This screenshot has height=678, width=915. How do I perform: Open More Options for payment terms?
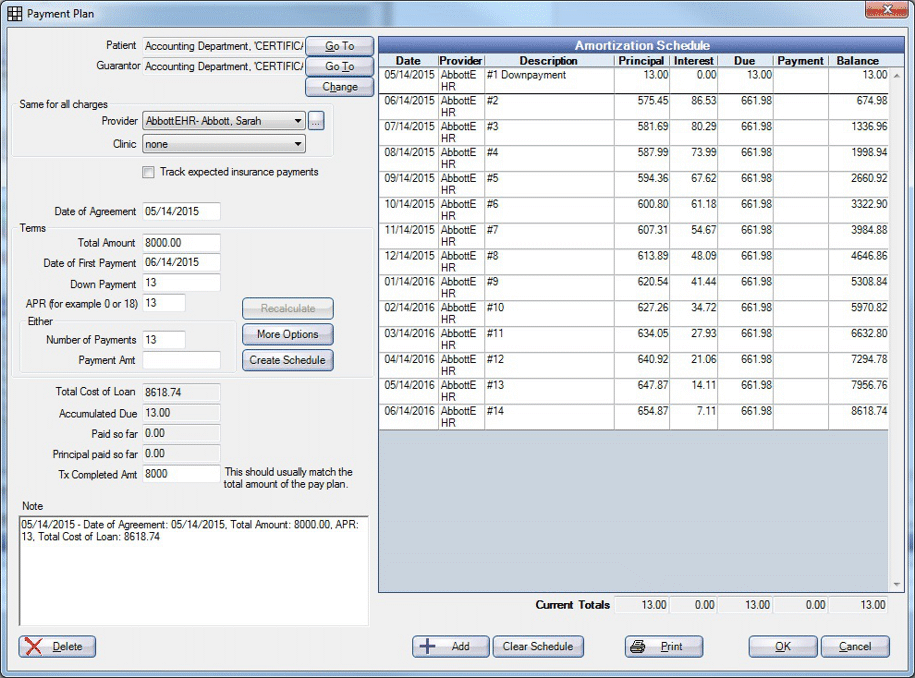(287, 334)
